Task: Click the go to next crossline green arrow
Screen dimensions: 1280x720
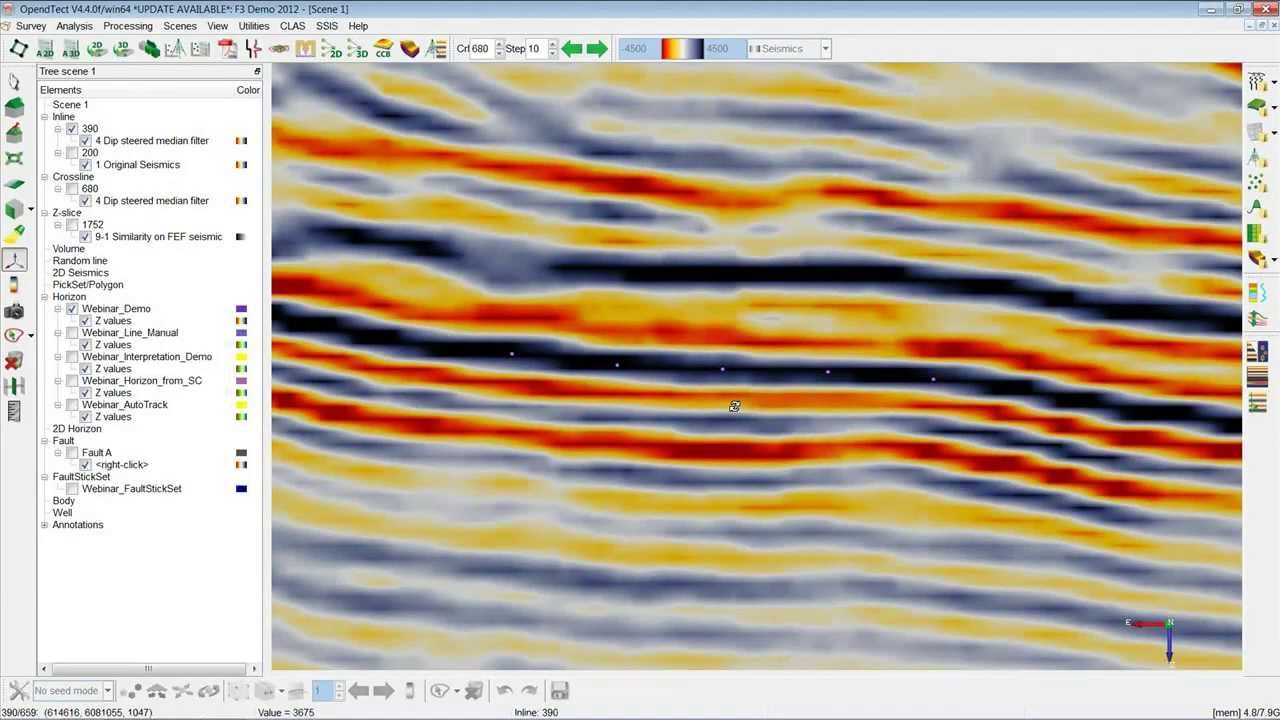Action: (597, 48)
